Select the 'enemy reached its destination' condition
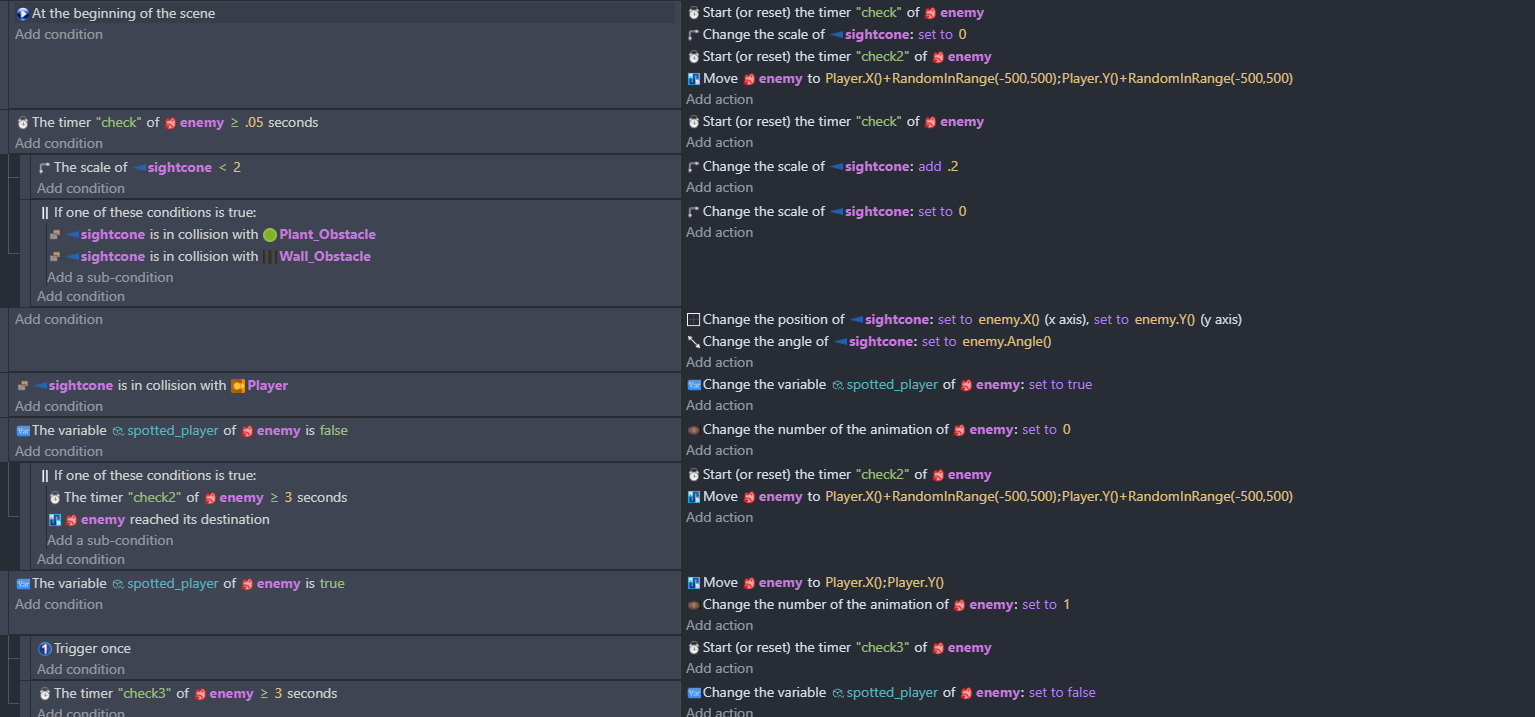The image size is (1535, 717). click(x=174, y=520)
